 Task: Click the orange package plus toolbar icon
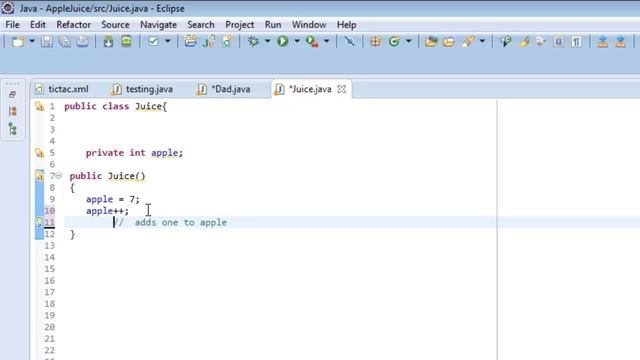tap(376, 42)
